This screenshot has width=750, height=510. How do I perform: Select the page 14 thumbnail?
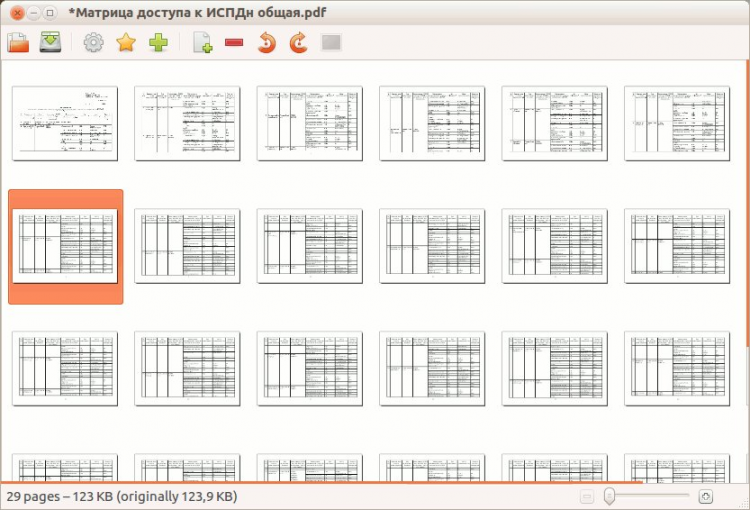[187, 368]
